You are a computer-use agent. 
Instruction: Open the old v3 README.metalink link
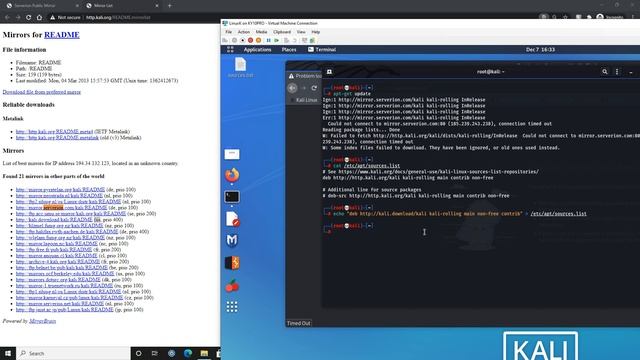(x=57, y=138)
